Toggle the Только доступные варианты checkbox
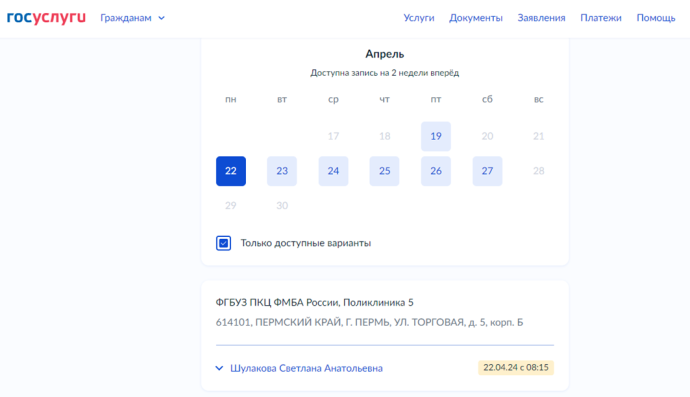 224,243
